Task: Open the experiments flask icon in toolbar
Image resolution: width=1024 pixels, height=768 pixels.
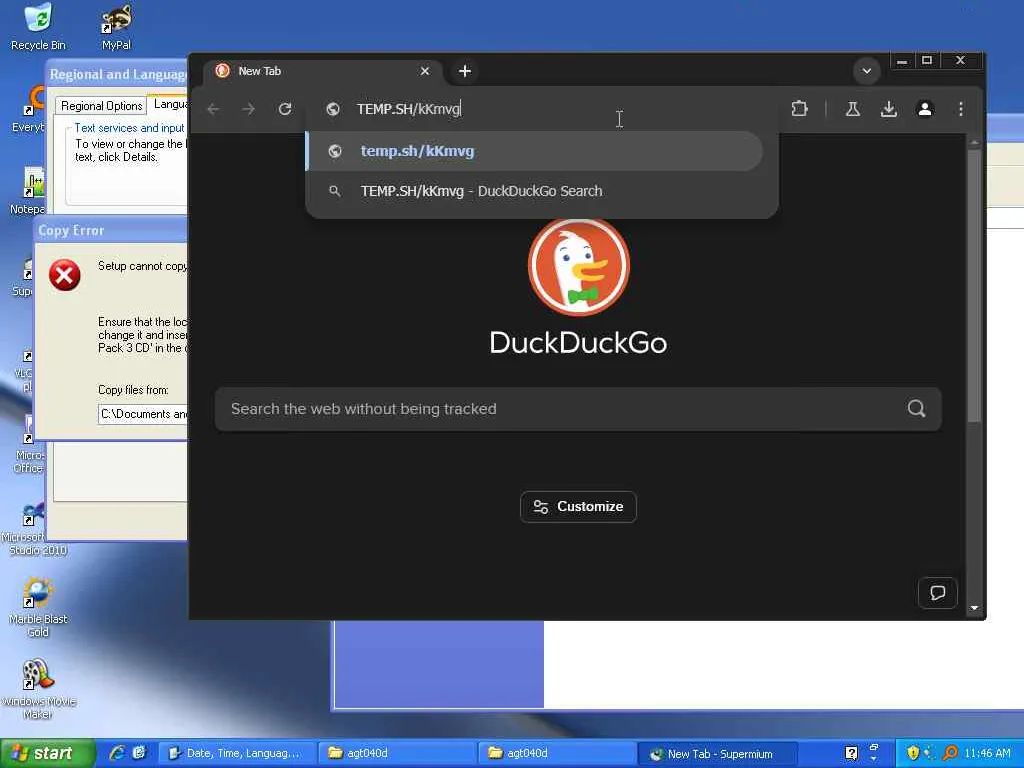Action: pyautogui.click(x=853, y=109)
